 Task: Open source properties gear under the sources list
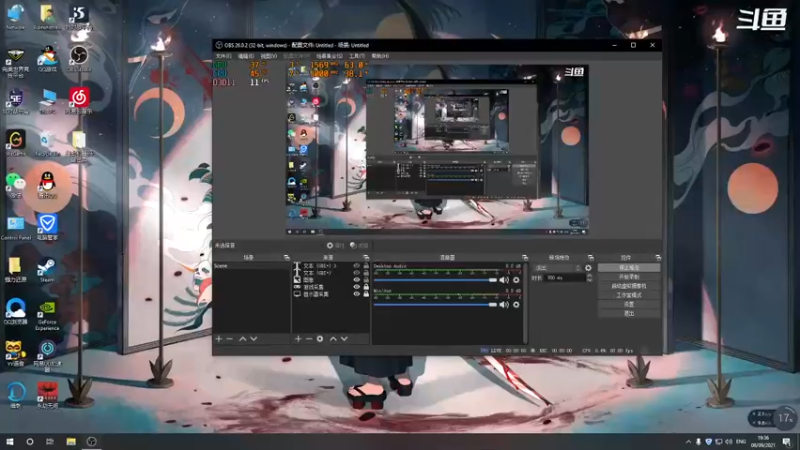[320, 339]
